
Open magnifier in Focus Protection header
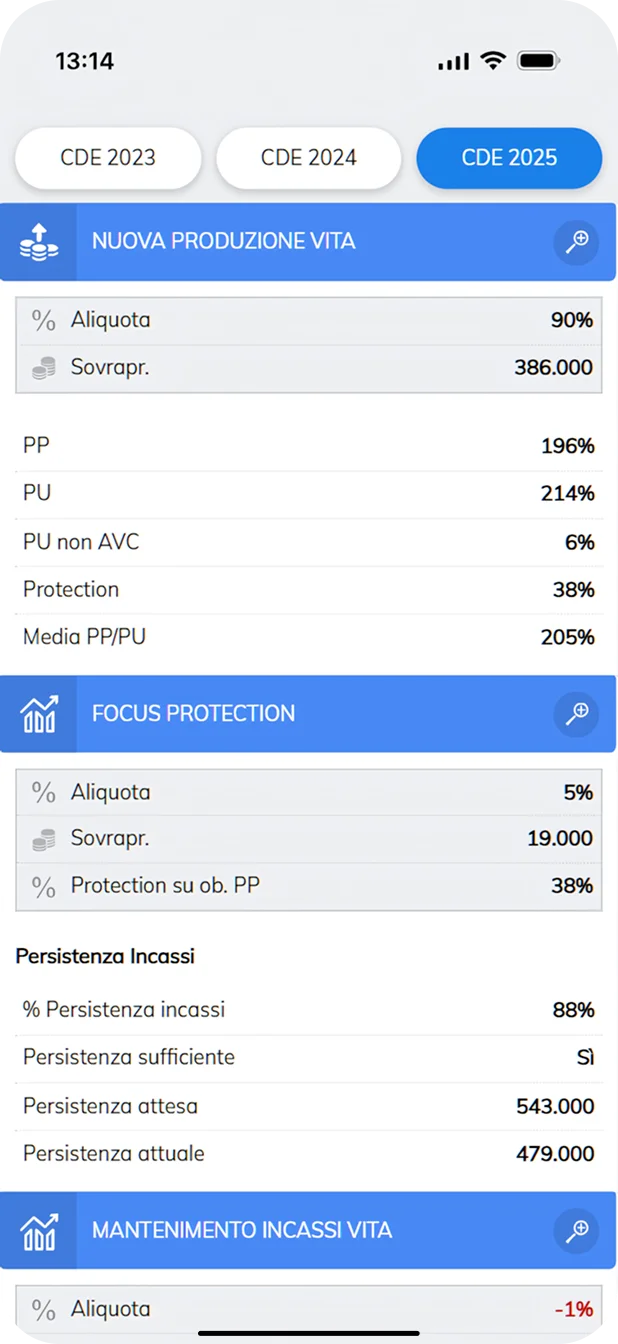pyautogui.click(x=576, y=714)
